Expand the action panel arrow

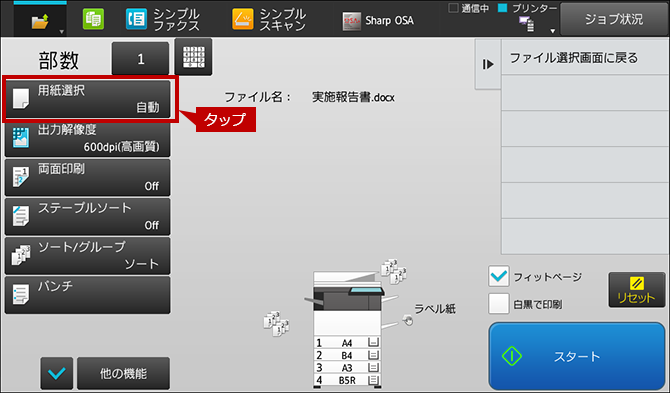[x=488, y=65]
